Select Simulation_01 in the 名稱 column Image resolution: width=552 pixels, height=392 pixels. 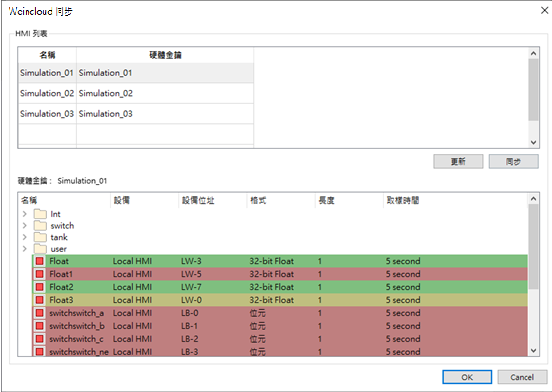click(x=47, y=73)
